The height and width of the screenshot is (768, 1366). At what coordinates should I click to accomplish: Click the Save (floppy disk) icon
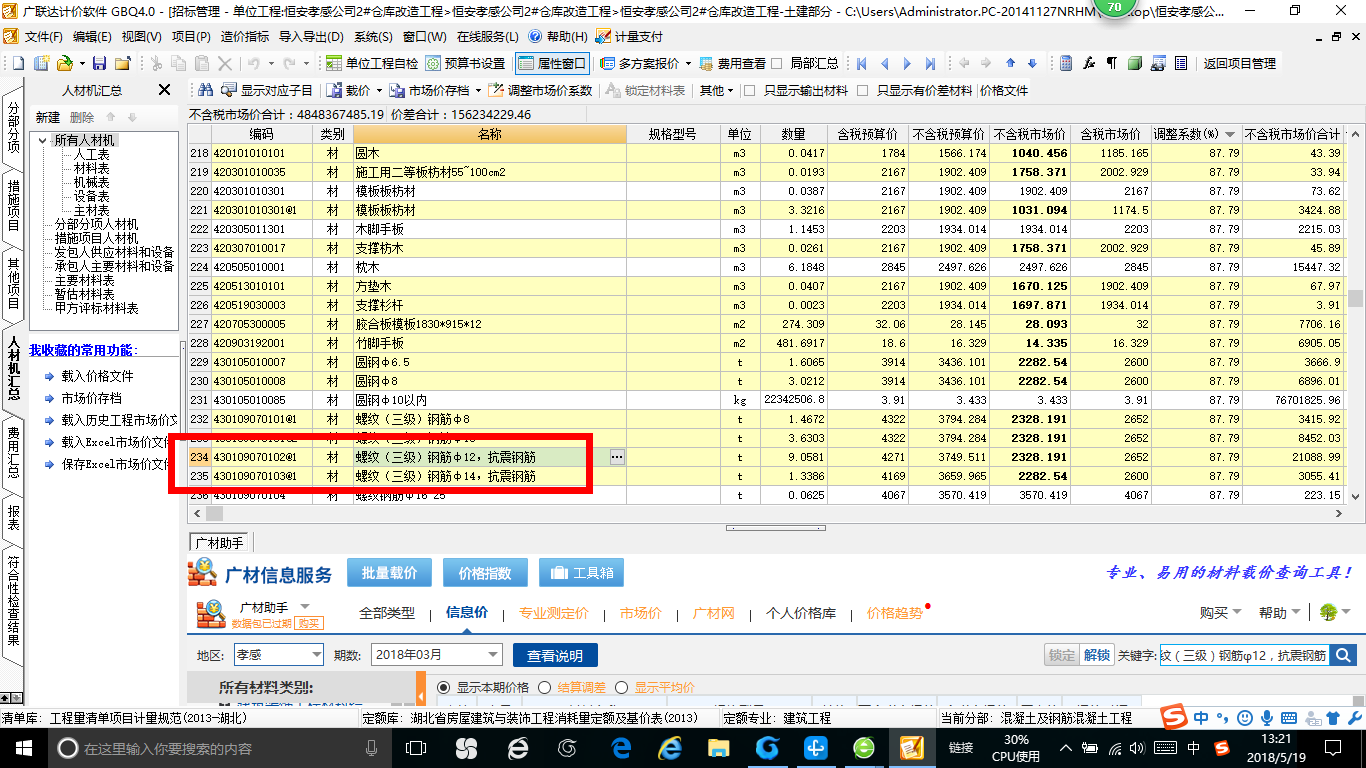pyautogui.click(x=99, y=63)
